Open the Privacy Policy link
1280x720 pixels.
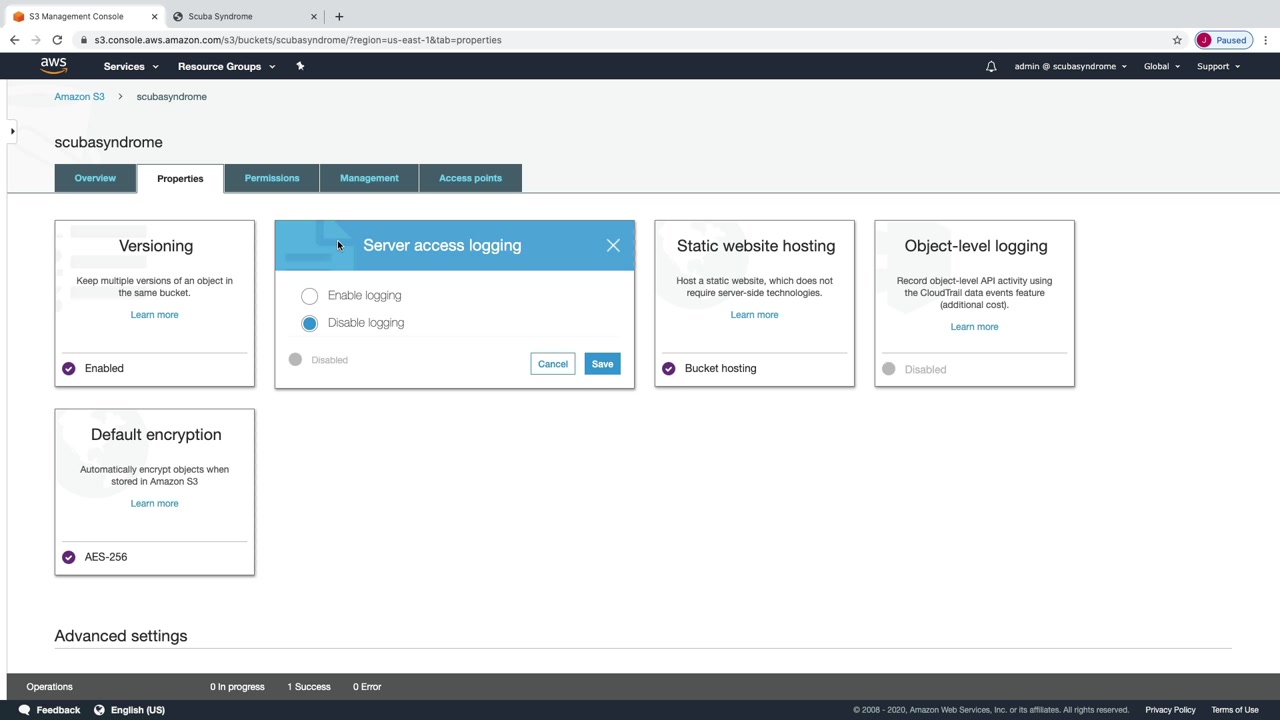(1170, 710)
